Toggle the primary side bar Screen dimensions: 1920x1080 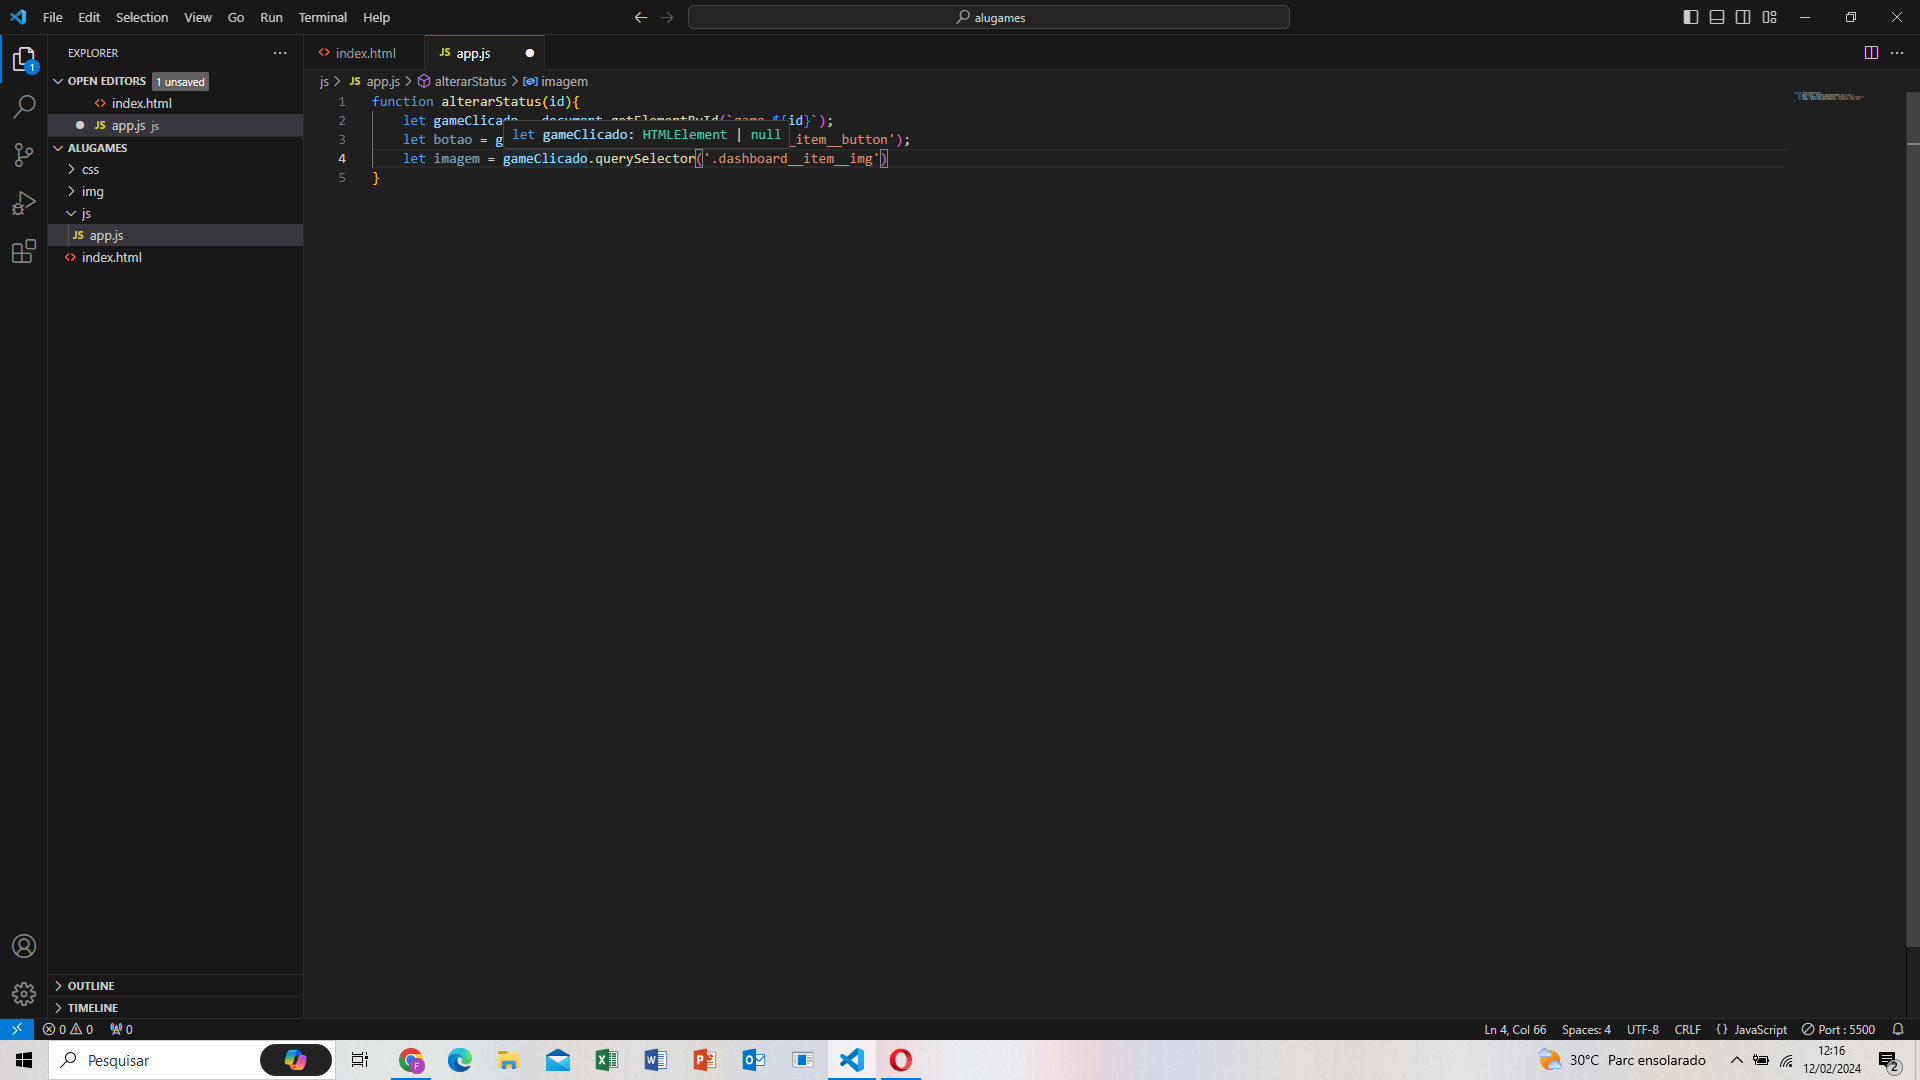[1691, 17]
